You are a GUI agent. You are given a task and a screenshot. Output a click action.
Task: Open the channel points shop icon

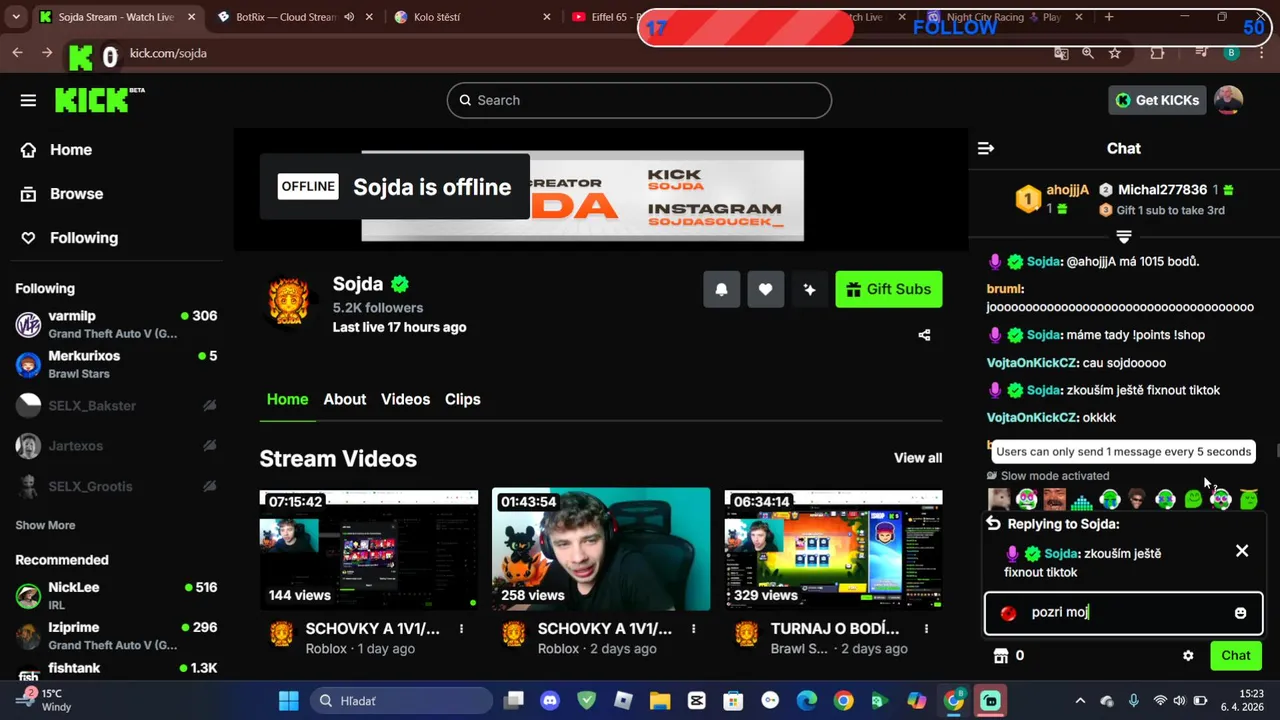pyautogui.click(x=1000, y=656)
